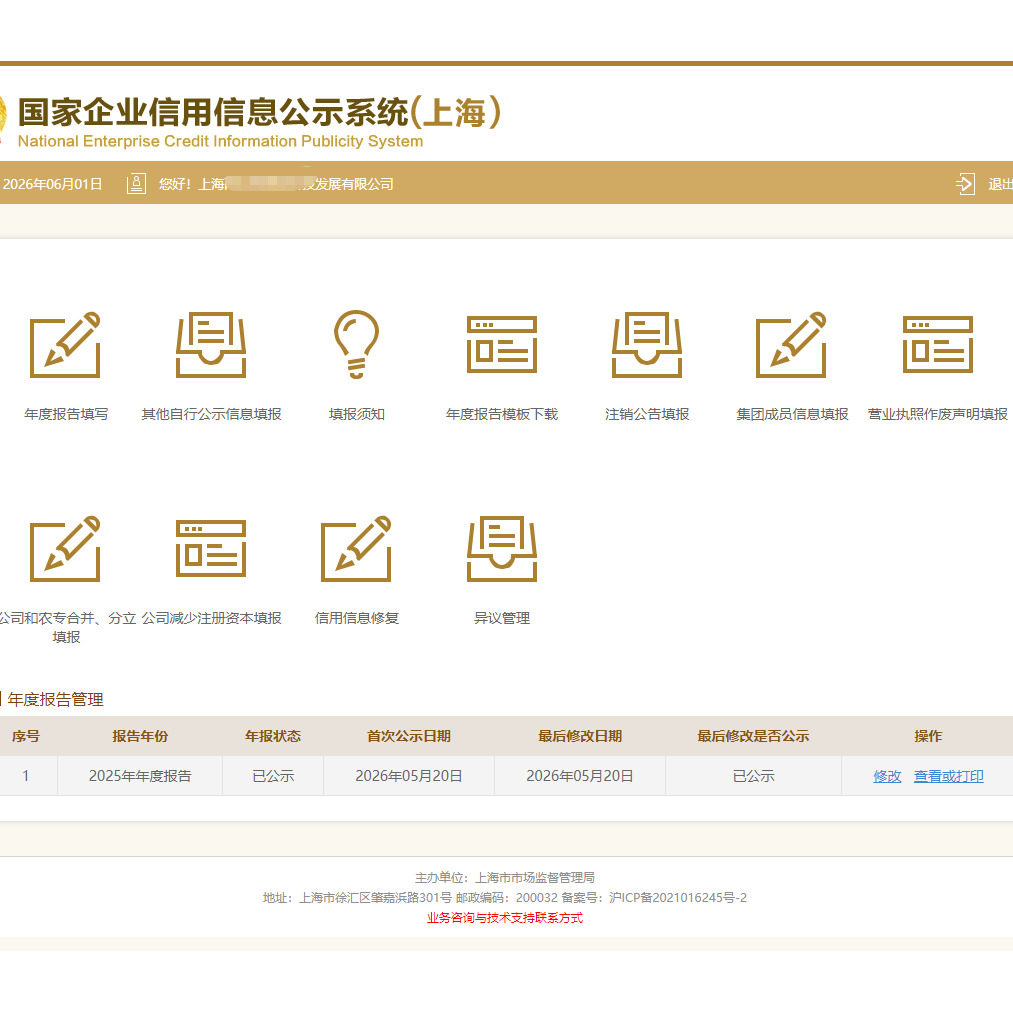Click the 信用信息修复 label
Image resolution: width=1013 pixels, height=1013 pixels.
point(357,618)
